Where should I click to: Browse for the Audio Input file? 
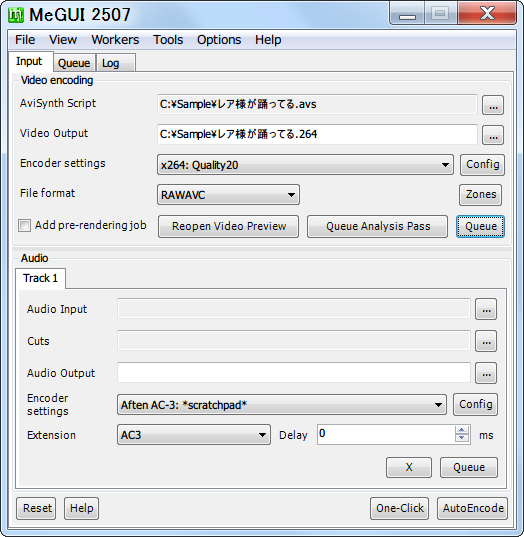tap(486, 309)
